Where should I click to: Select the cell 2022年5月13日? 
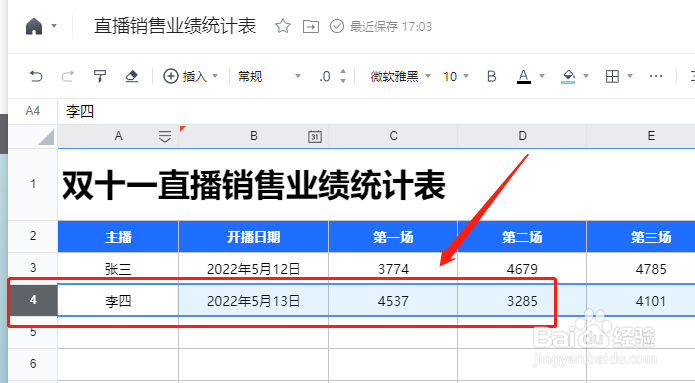[254, 301]
